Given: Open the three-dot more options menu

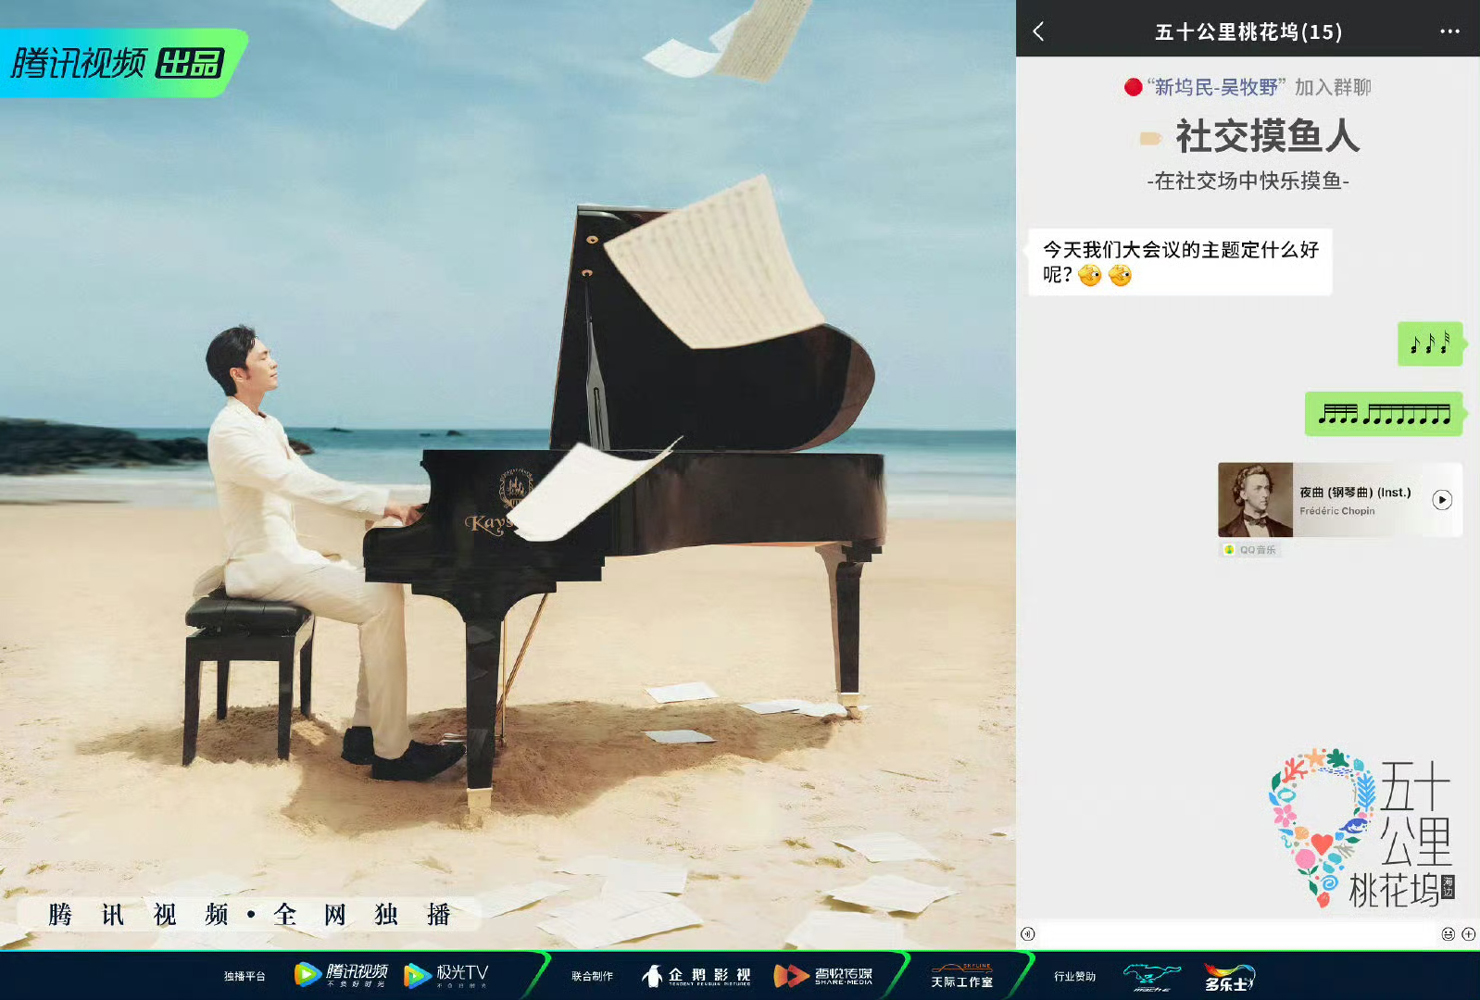Looking at the screenshot, I should click(x=1449, y=32).
